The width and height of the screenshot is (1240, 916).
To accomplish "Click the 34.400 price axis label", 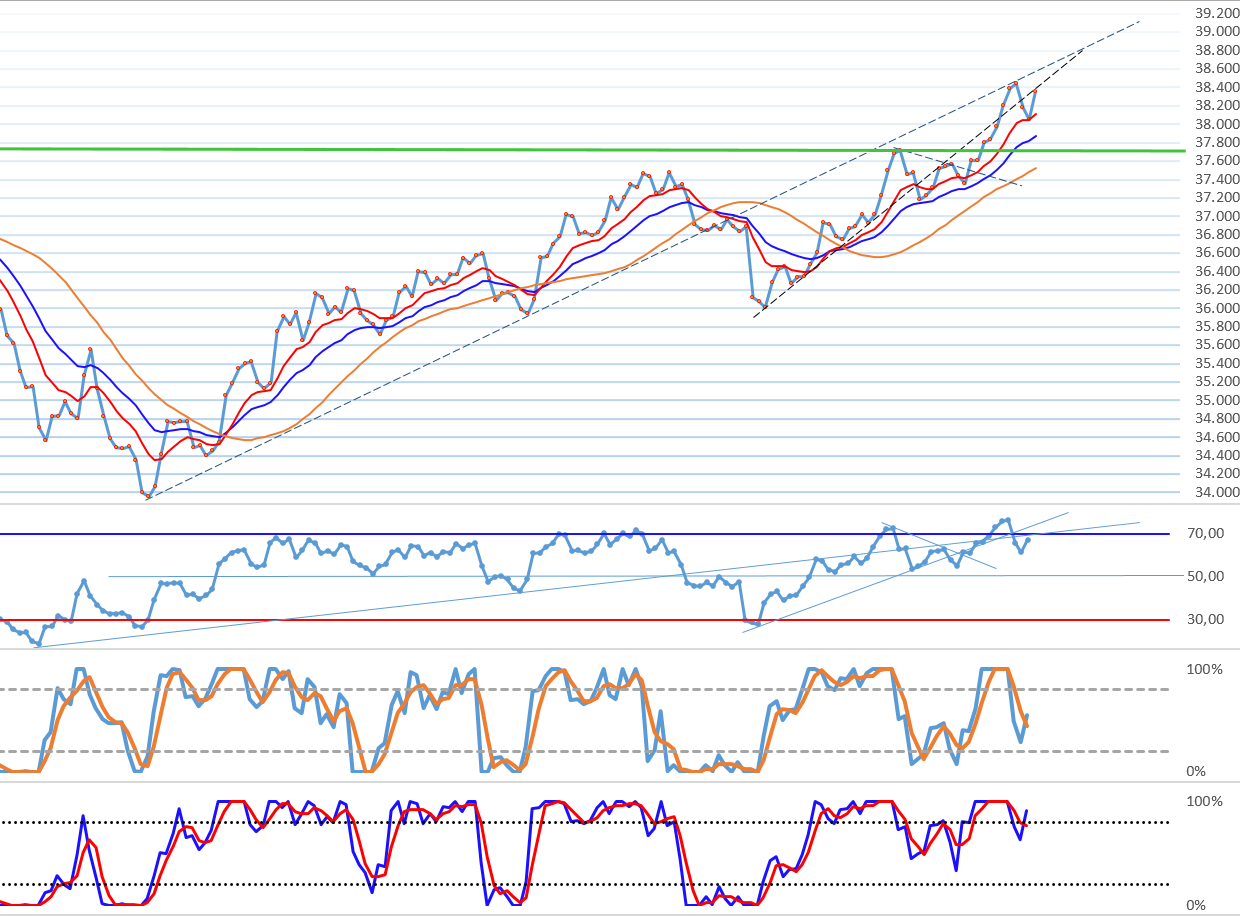I will 1218,456.
